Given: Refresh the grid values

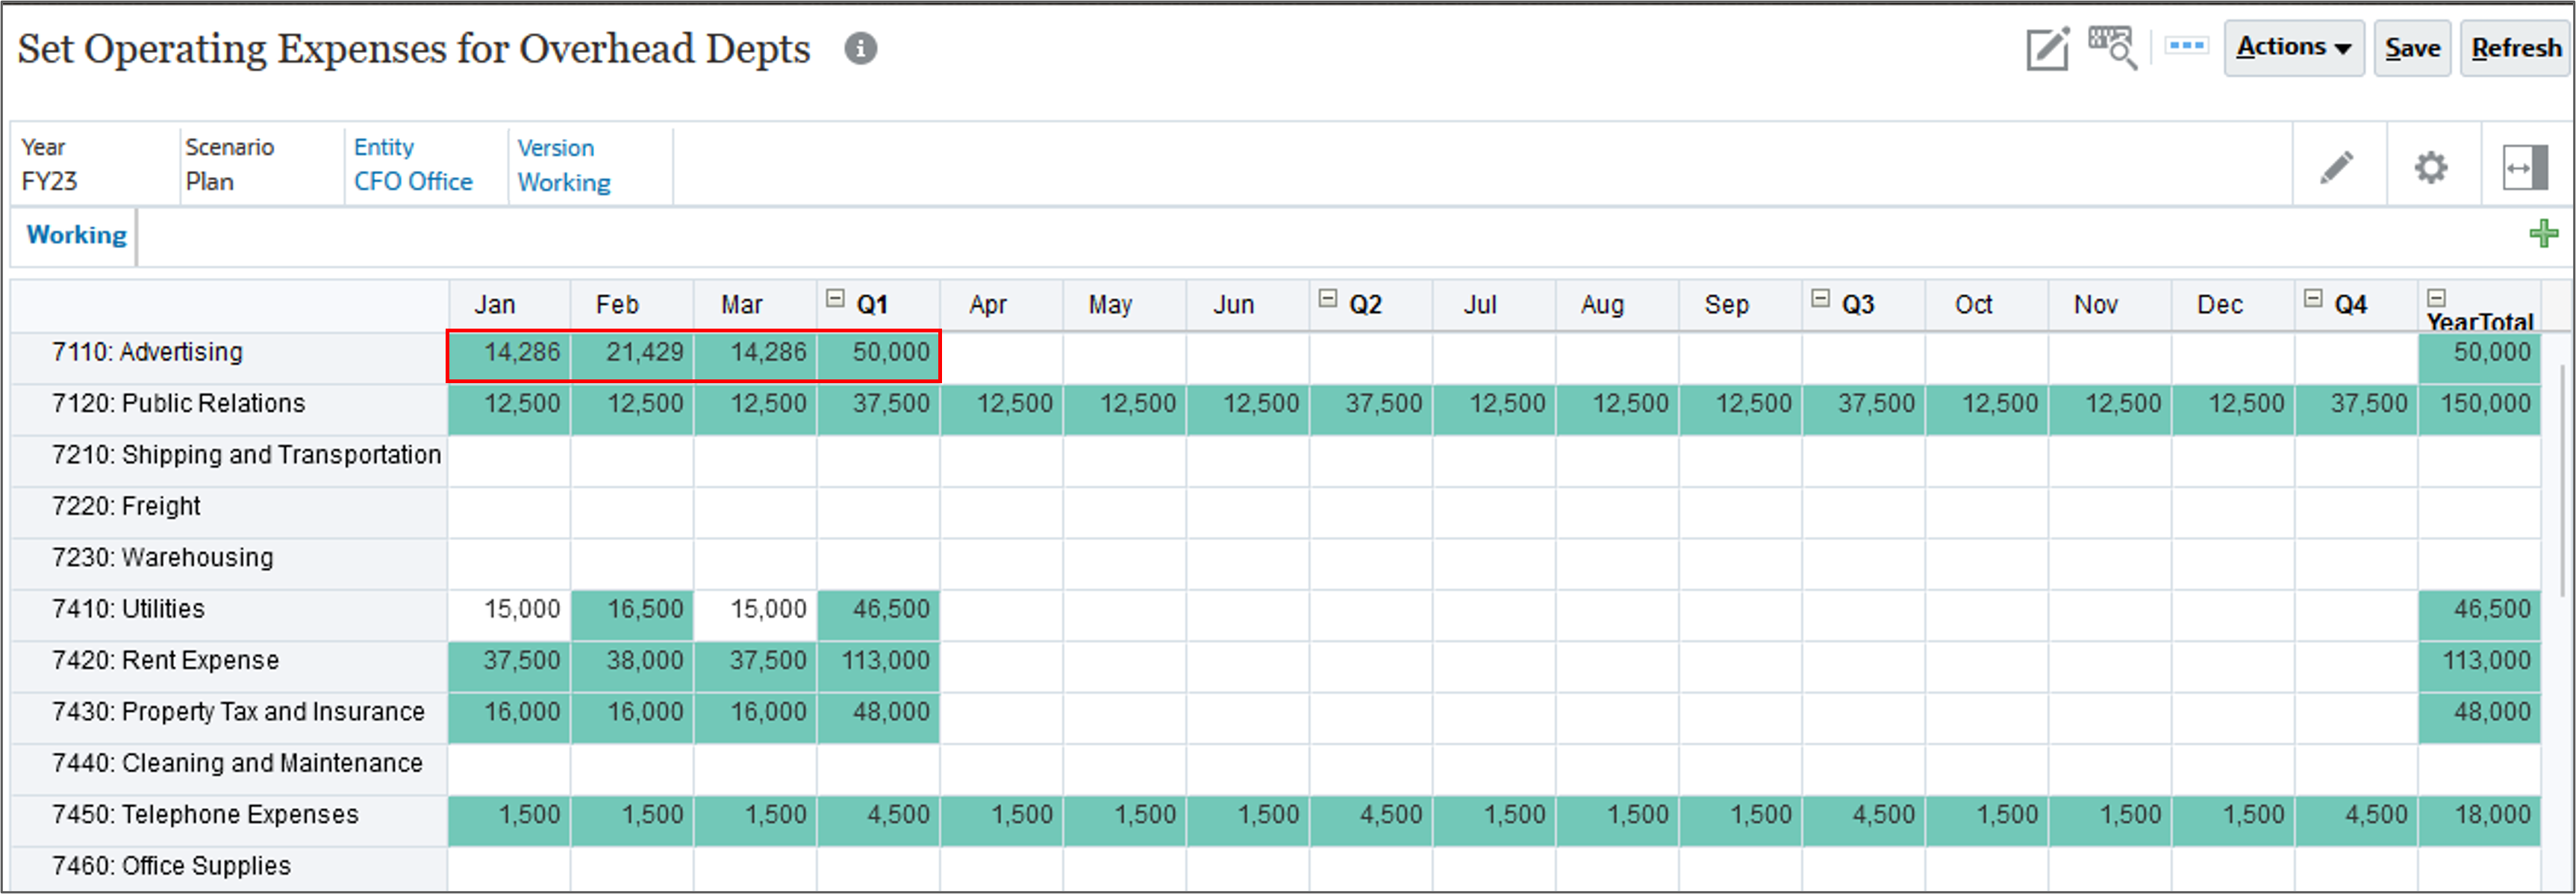Looking at the screenshot, I should coord(2515,47).
